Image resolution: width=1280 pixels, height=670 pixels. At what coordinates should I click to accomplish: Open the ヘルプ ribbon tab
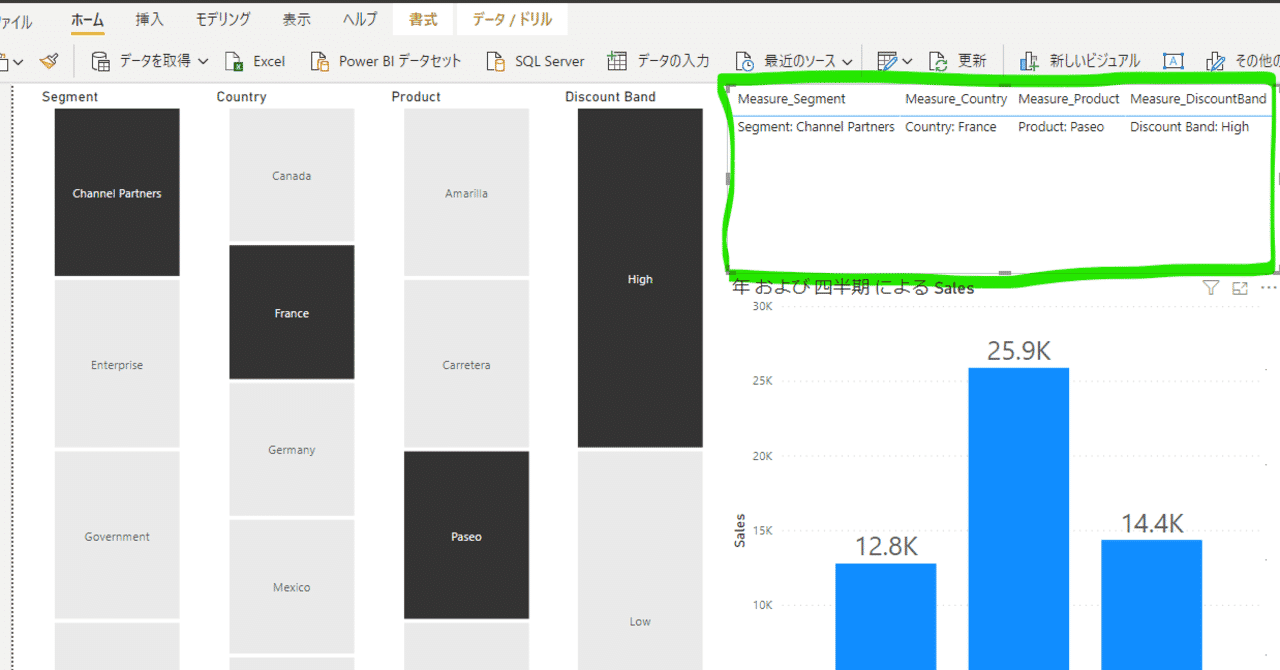360,20
